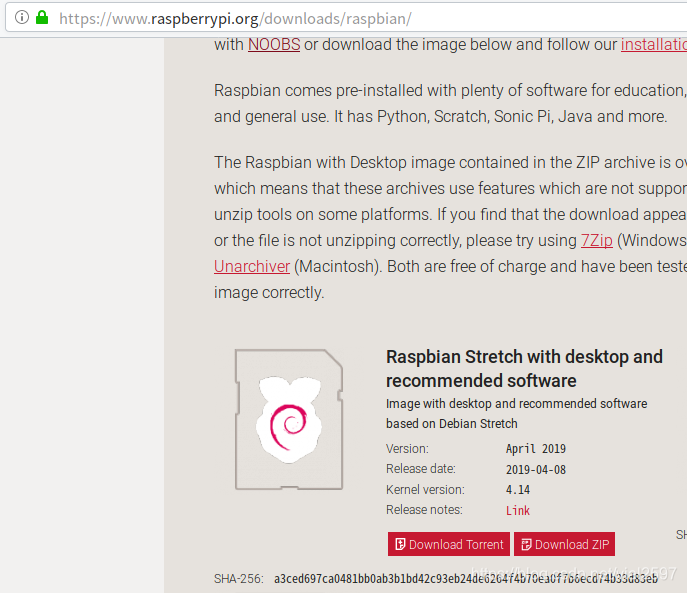Viewport: 687px width, 593px height.
Task: Click the zip file icon inside Download ZIP button
Action: (526, 544)
